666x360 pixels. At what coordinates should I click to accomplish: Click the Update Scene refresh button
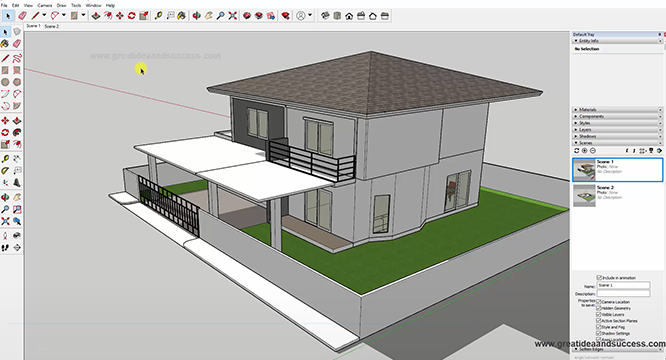(576, 151)
